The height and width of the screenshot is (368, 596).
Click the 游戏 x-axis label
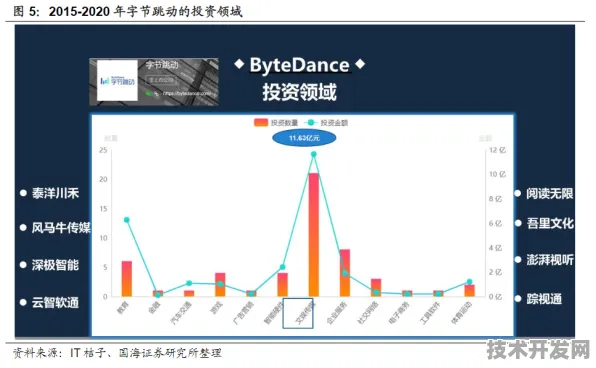pyautogui.click(x=216, y=308)
